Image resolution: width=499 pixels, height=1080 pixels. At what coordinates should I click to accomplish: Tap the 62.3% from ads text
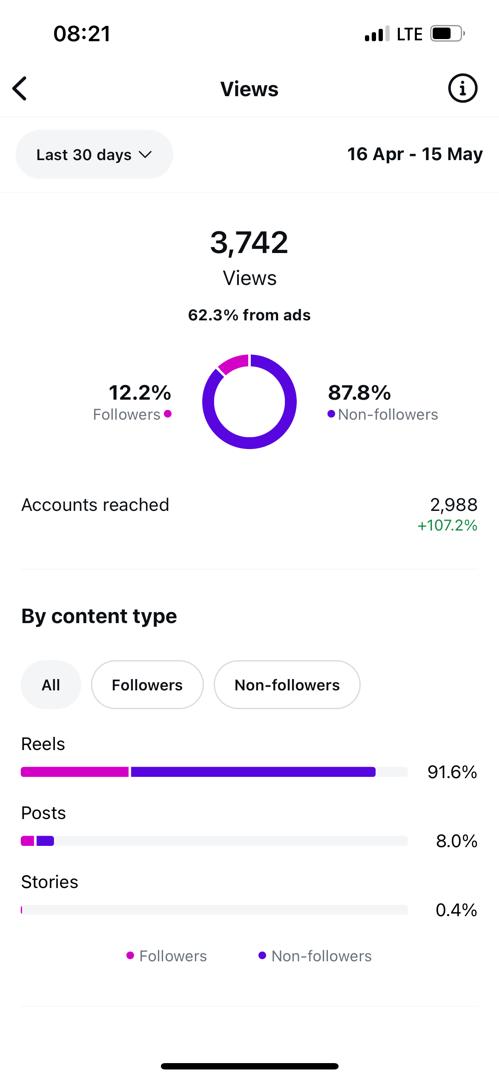(x=250, y=315)
